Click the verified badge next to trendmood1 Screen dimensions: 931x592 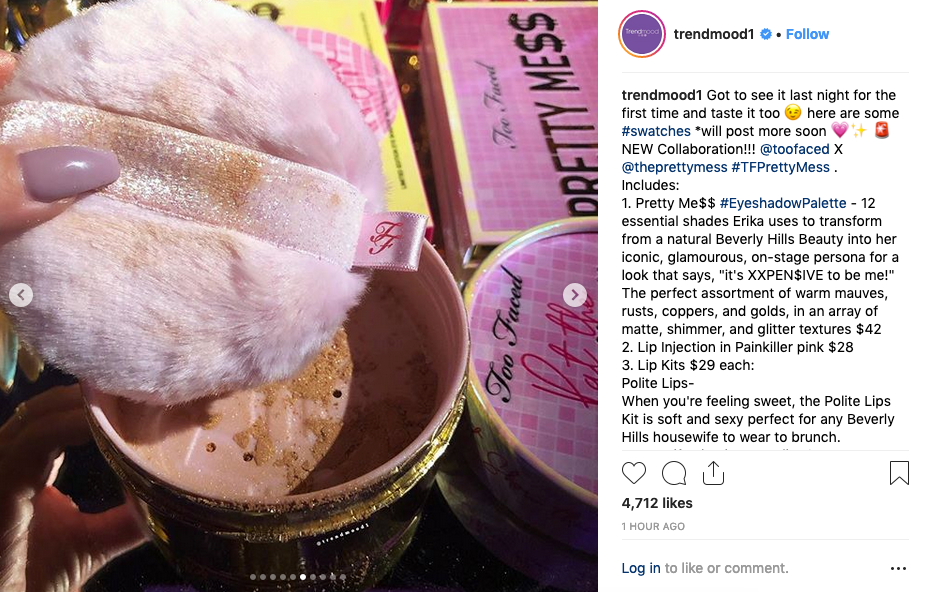pyautogui.click(x=766, y=34)
